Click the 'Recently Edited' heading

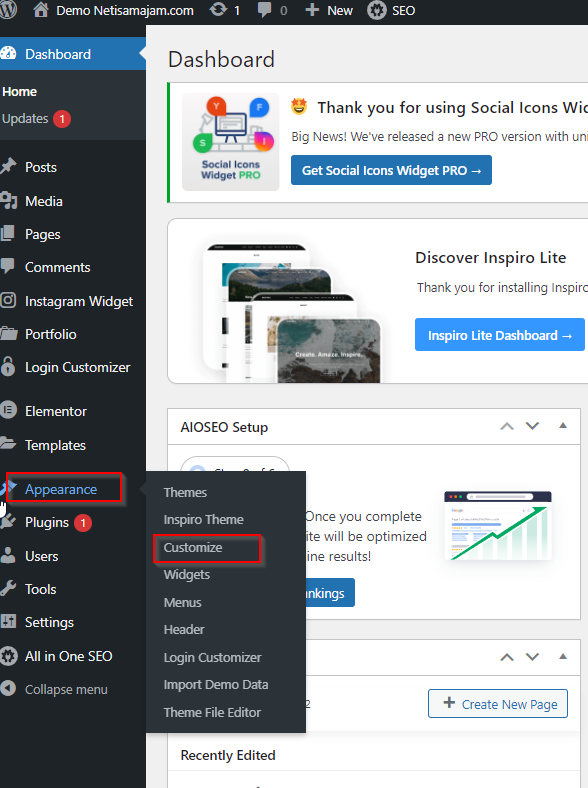coord(228,755)
